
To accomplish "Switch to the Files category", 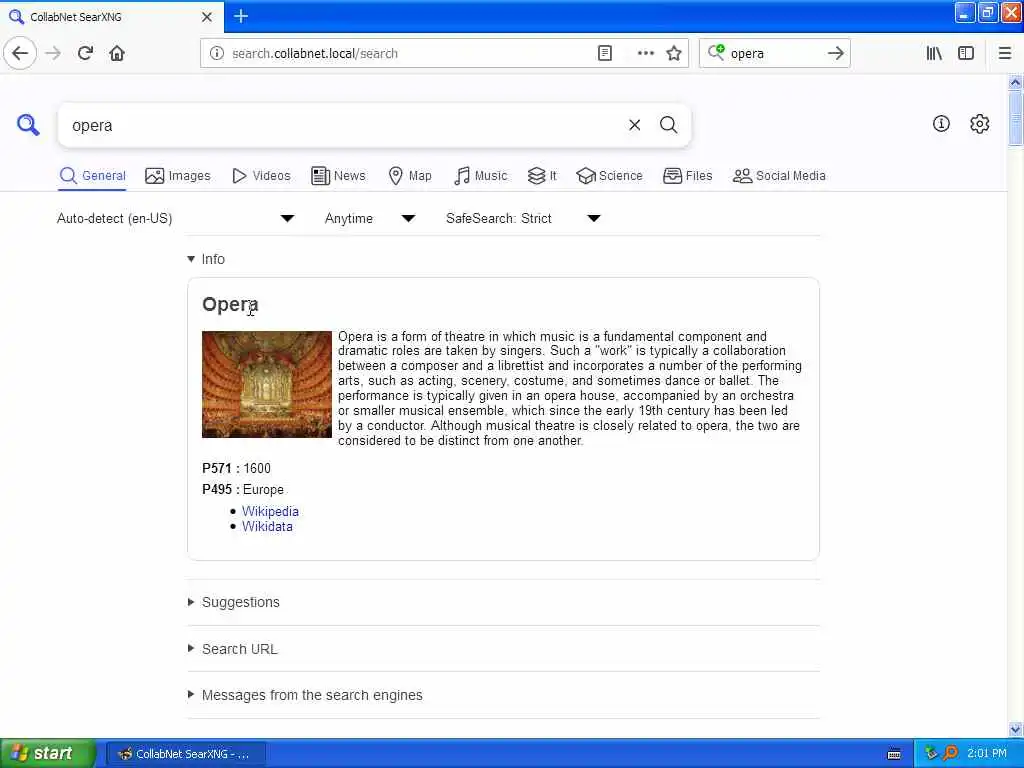I will point(688,176).
